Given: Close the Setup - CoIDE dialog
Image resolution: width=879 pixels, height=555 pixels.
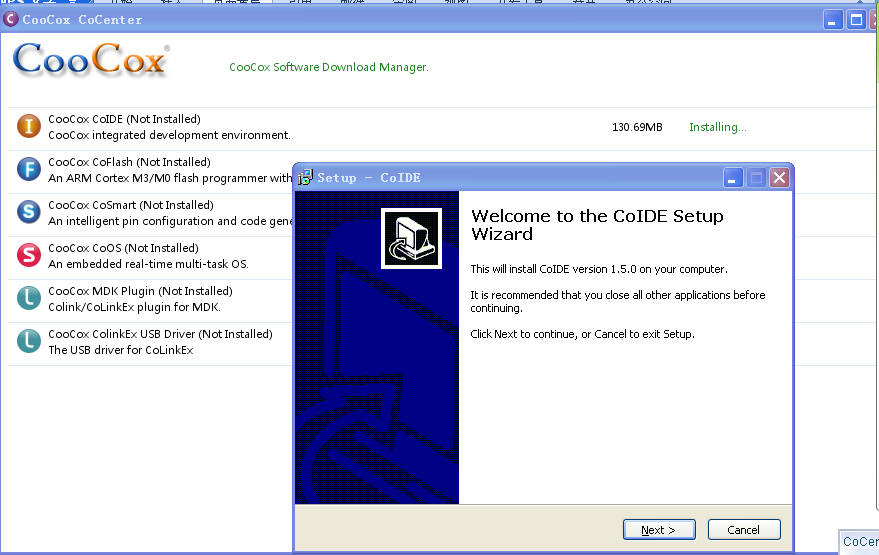Looking at the screenshot, I should pyautogui.click(x=779, y=178).
